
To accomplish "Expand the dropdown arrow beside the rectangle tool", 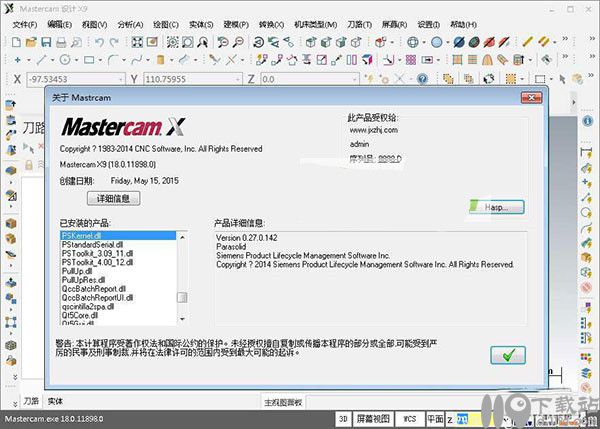I will pos(100,60).
